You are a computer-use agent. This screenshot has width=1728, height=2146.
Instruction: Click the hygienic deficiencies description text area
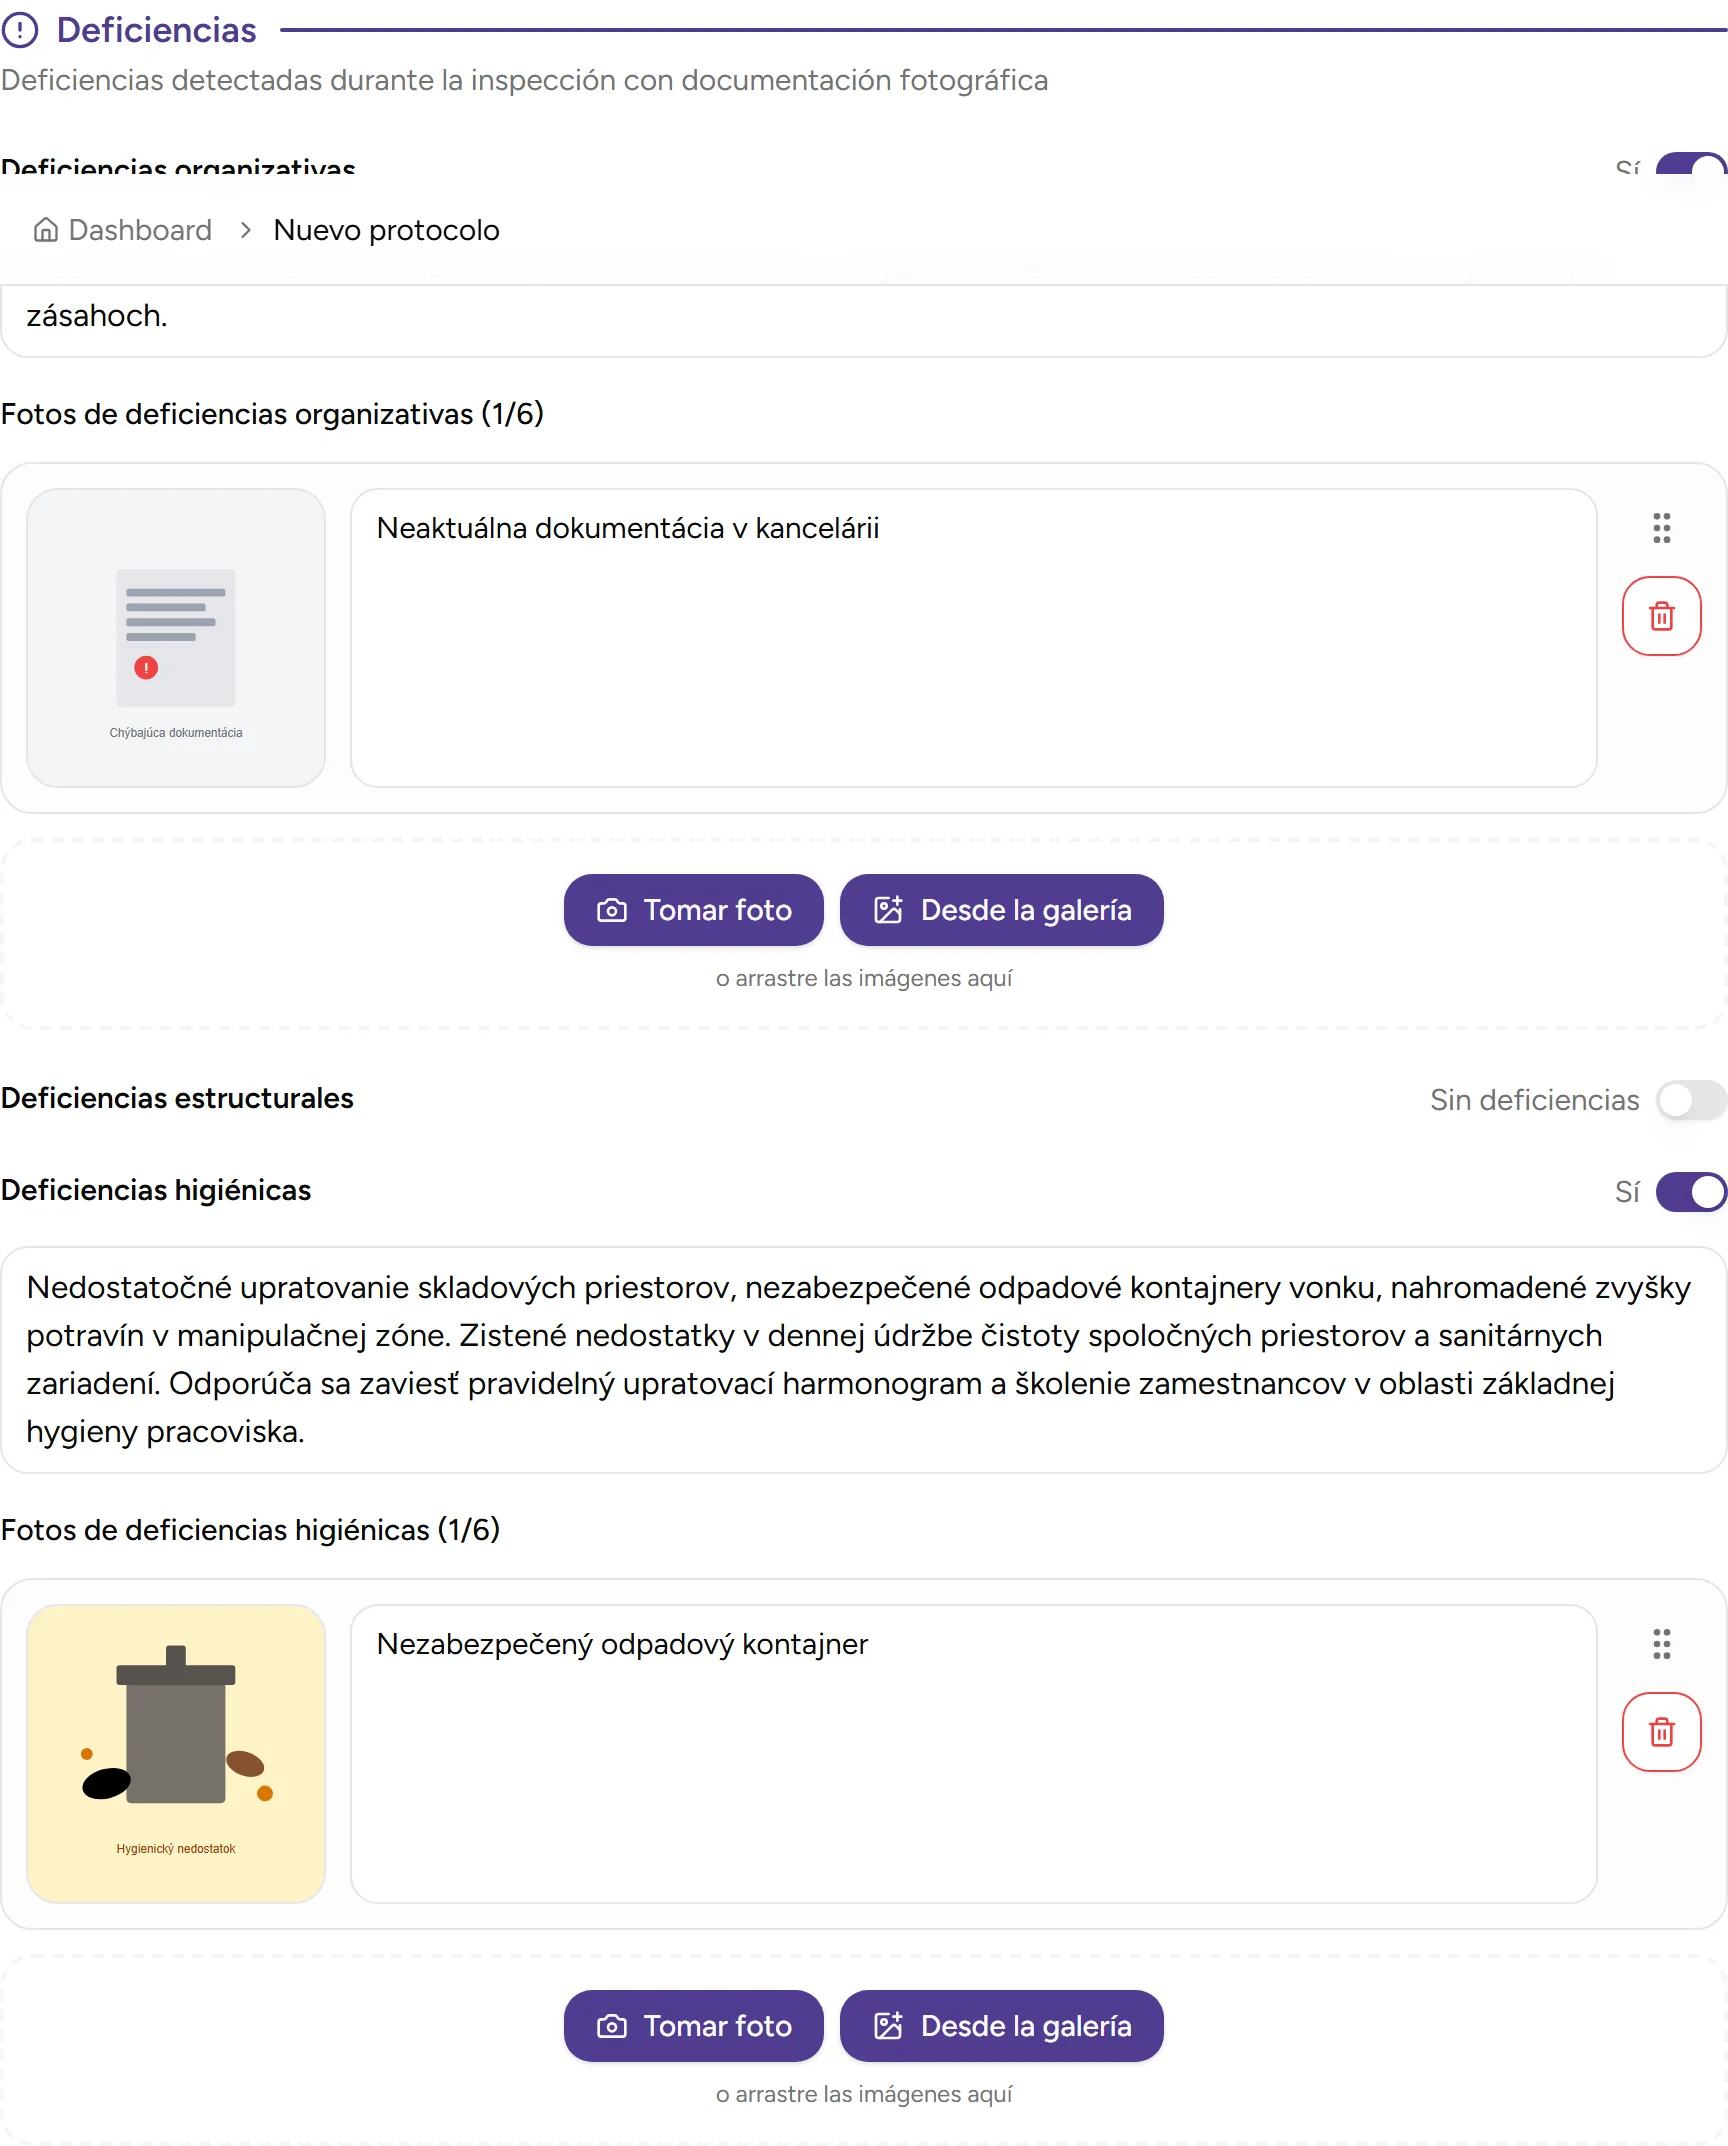pyautogui.click(x=863, y=1360)
